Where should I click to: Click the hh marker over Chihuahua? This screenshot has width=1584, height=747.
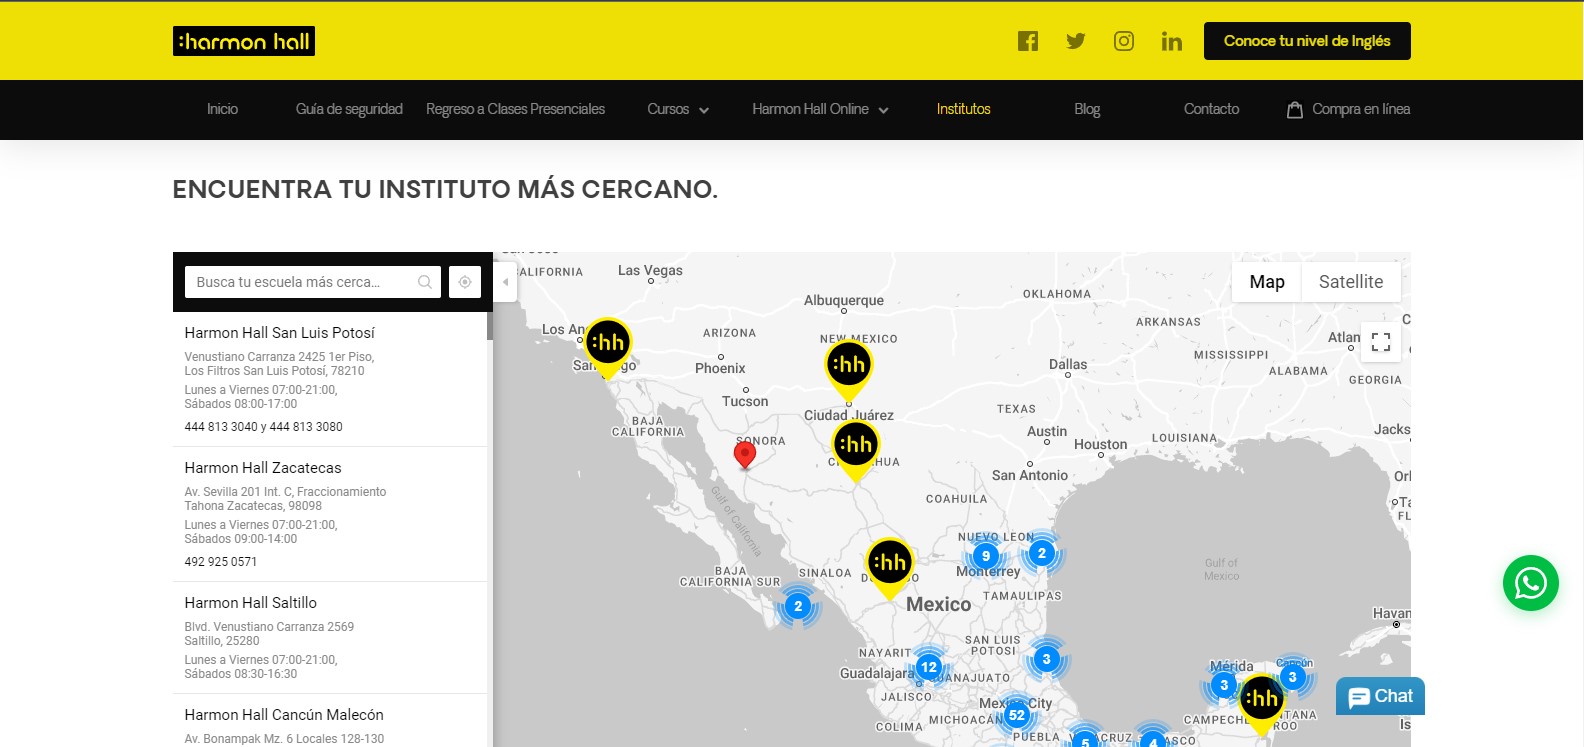855,449
